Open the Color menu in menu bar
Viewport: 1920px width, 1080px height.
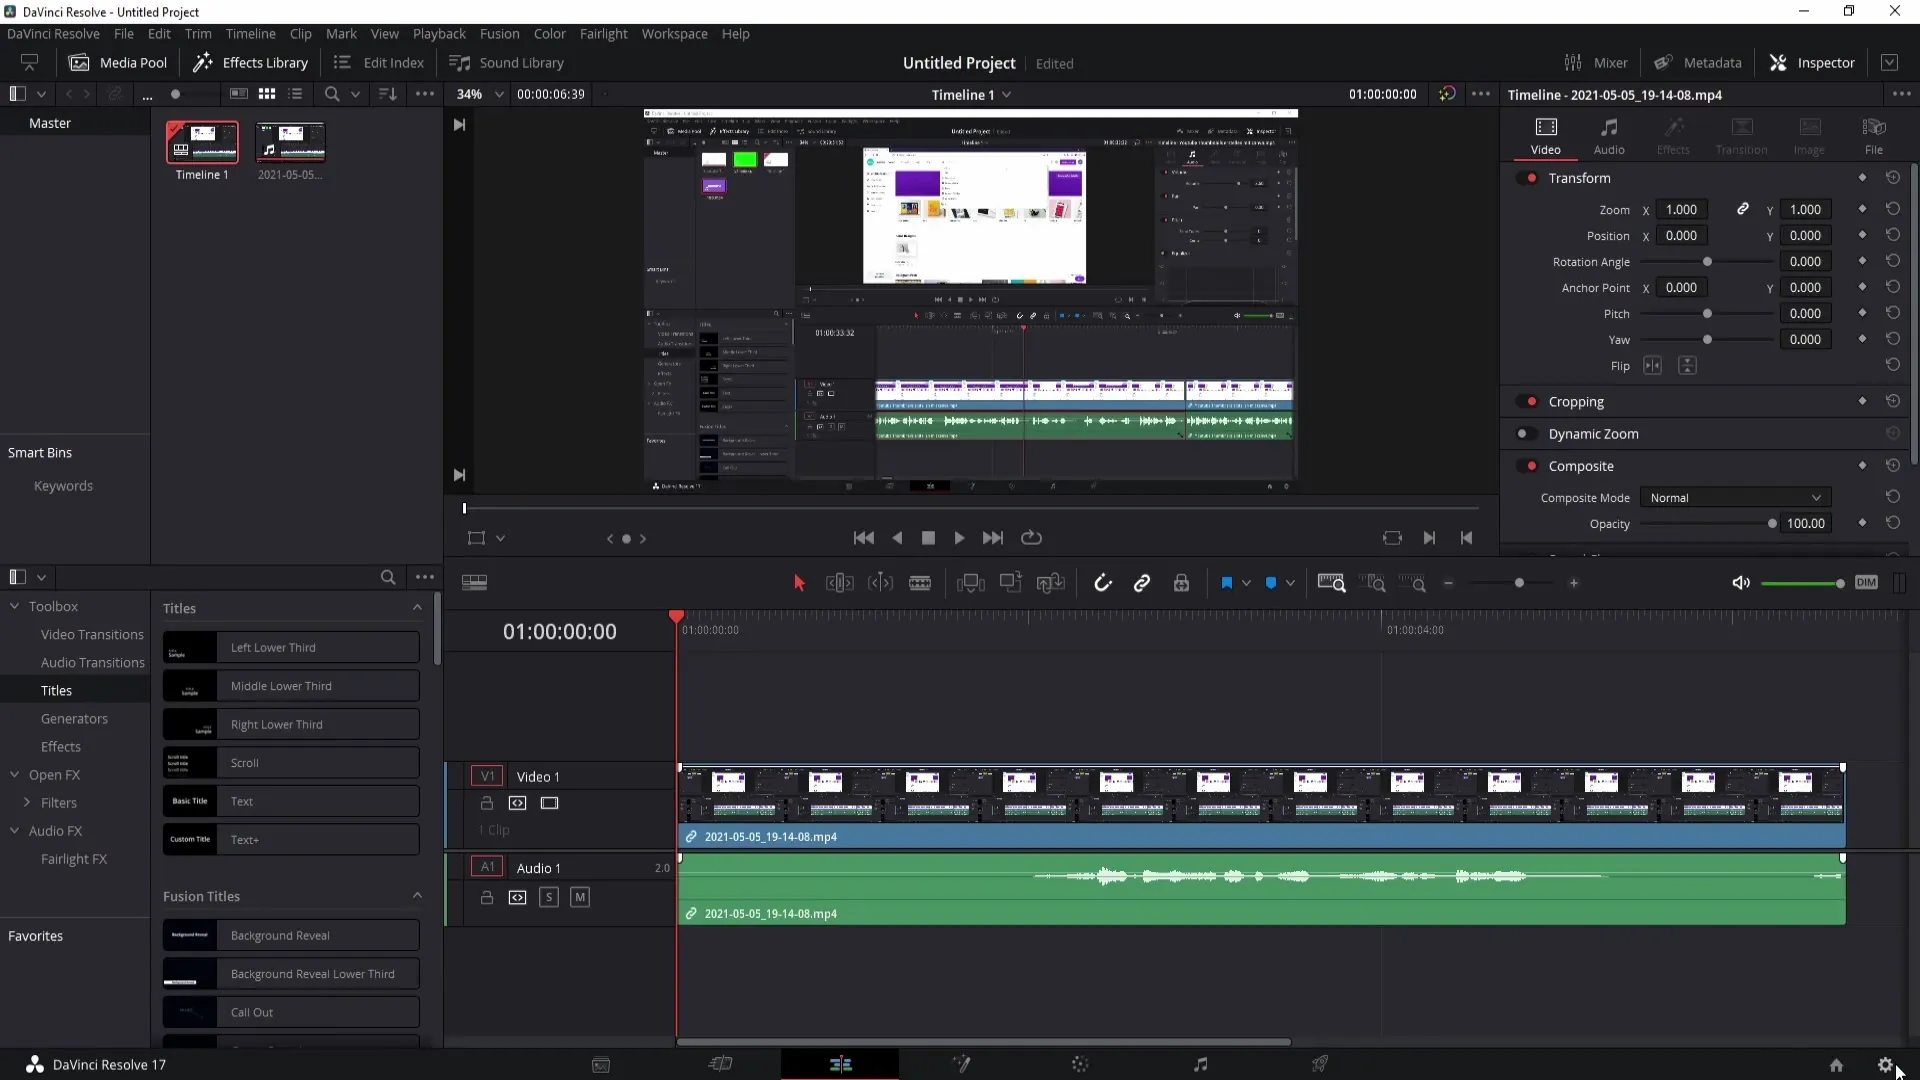tap(551, 33)
